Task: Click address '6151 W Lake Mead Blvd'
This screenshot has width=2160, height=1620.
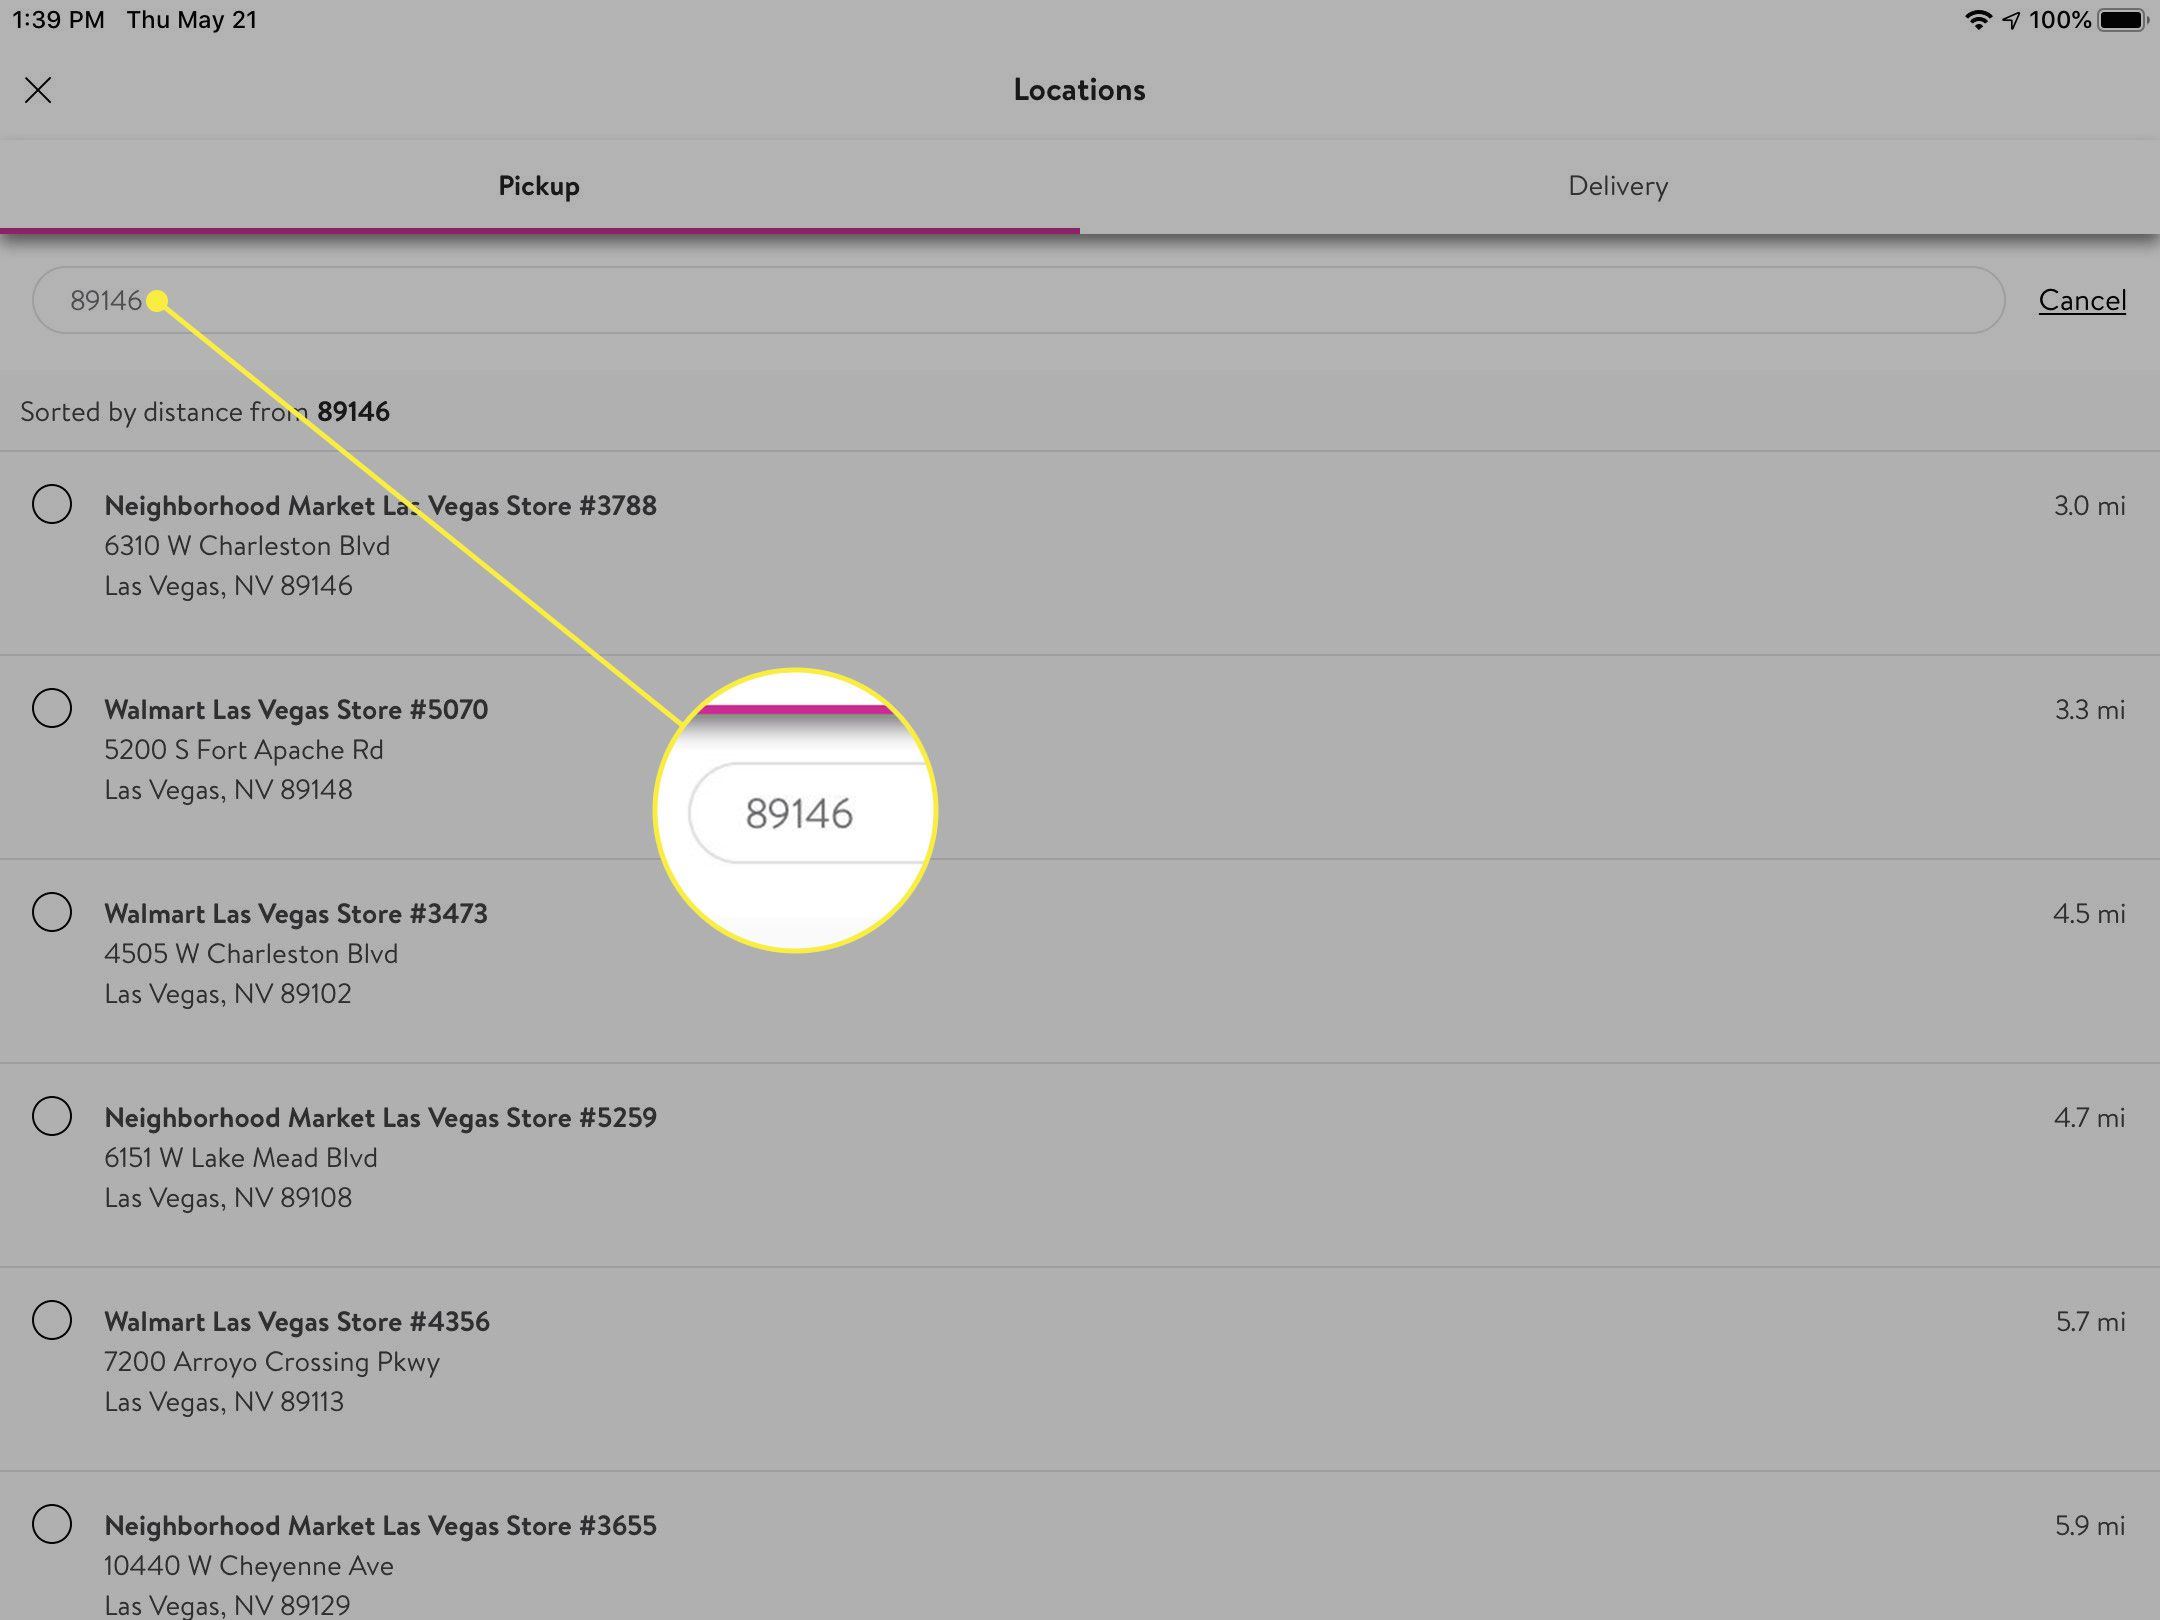Action: (x=241, y=1158)
